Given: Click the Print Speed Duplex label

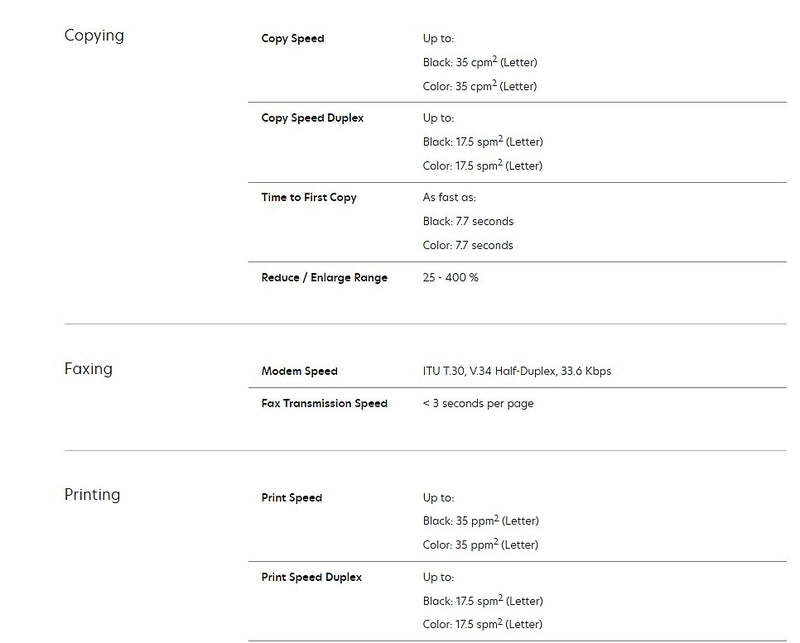Looking at the screenshot, I should coord(311,577).
